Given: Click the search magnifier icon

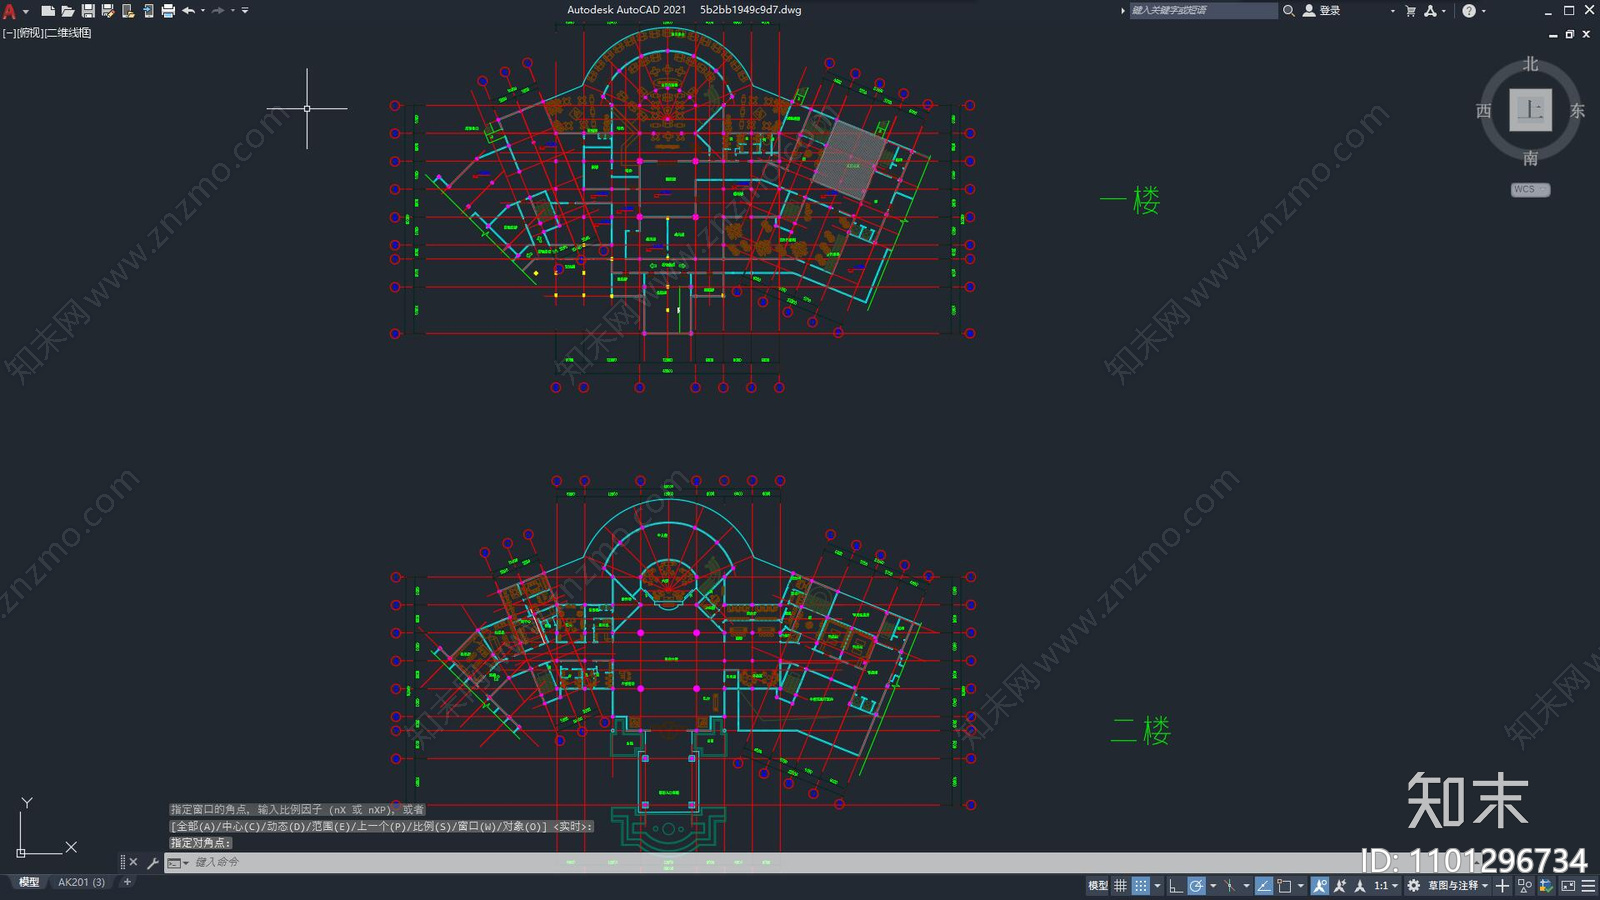Looking at the screenshot, I should tap(1289, 10).
